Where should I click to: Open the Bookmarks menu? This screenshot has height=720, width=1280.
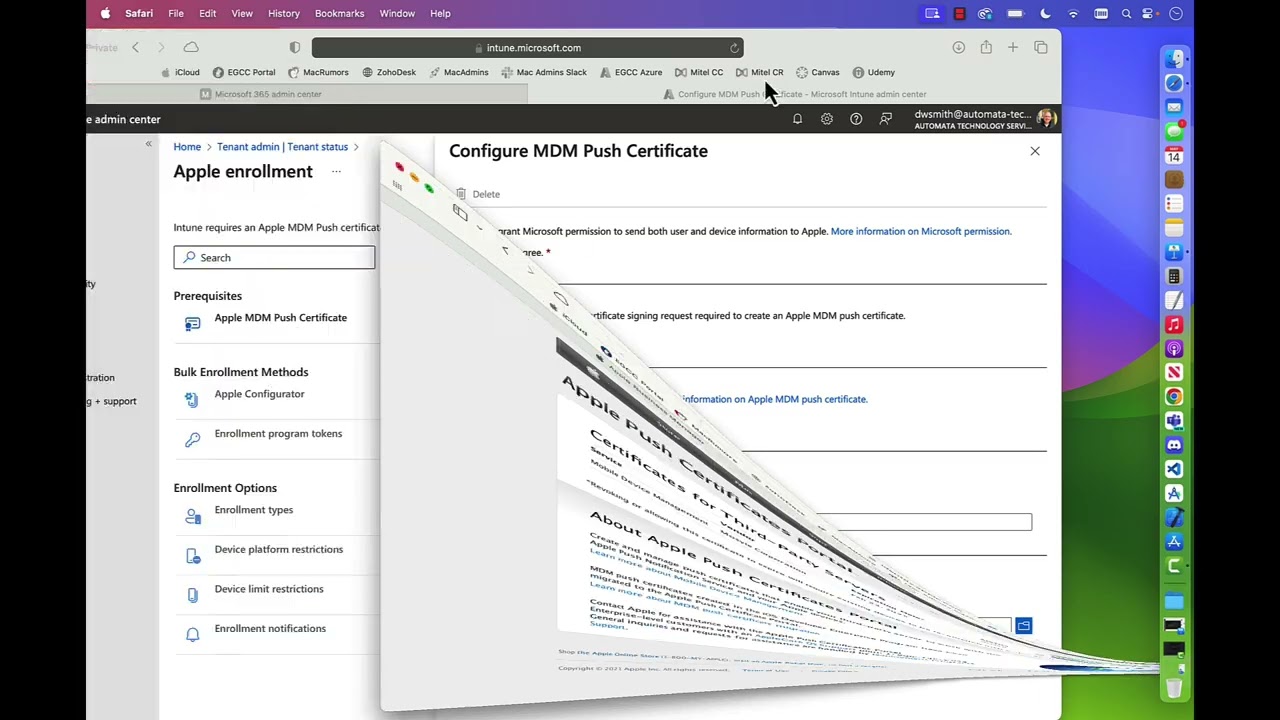click(x=339, y=13)
